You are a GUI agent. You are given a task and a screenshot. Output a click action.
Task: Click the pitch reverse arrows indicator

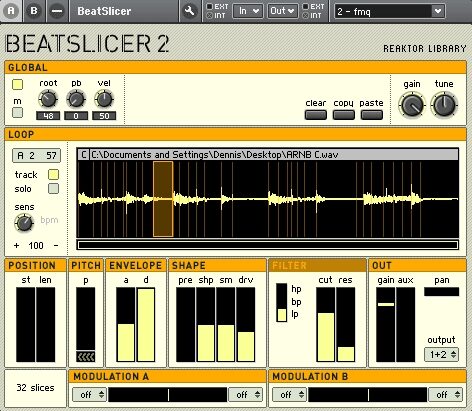coord(86,356)
